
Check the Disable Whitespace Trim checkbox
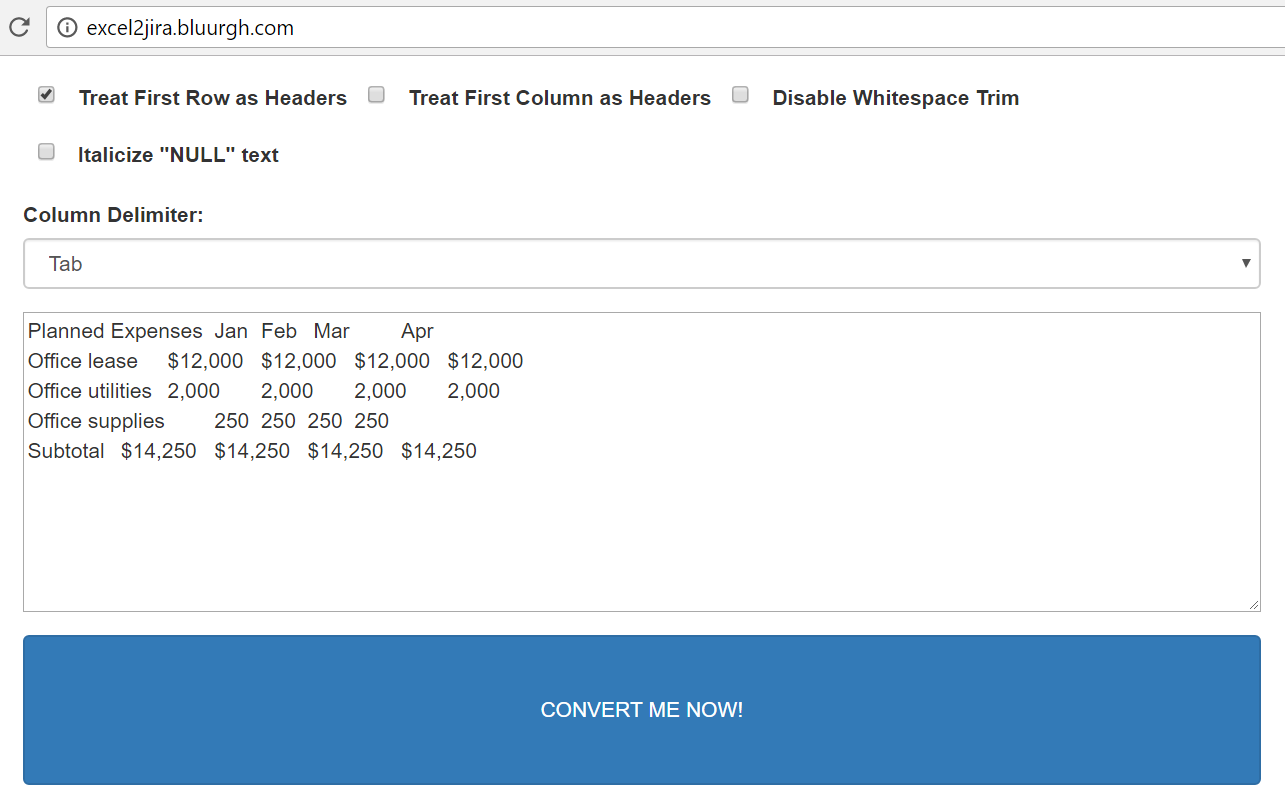click(x=740, y=95)
